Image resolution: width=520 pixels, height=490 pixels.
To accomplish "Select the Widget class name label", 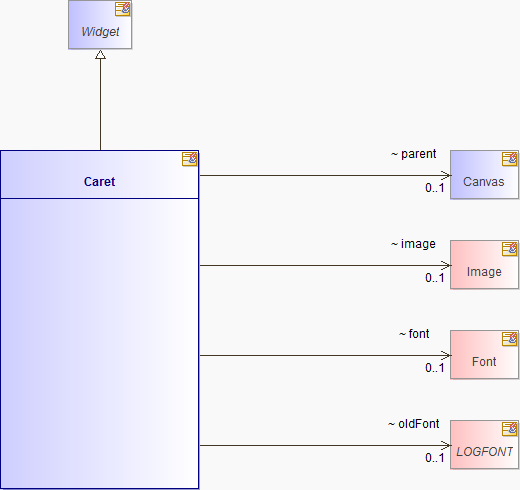I will tap(100, 32).
